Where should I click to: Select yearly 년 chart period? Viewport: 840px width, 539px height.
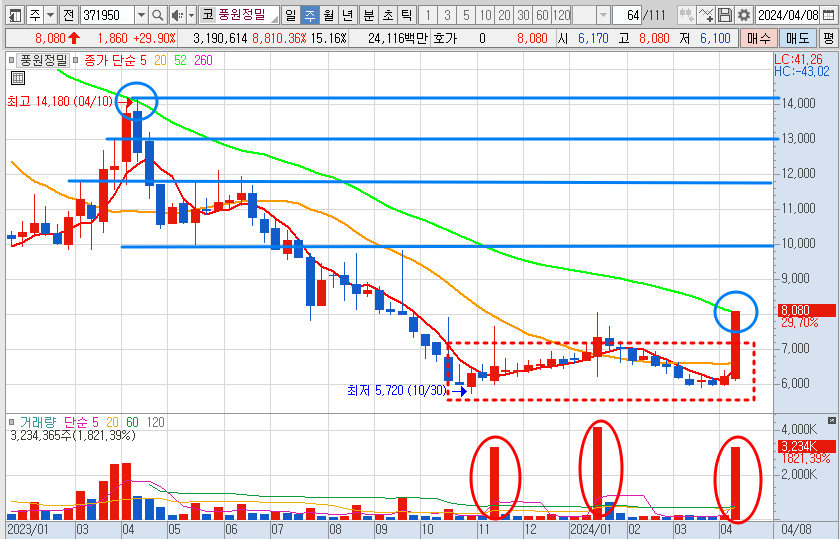tap(348, 15)
